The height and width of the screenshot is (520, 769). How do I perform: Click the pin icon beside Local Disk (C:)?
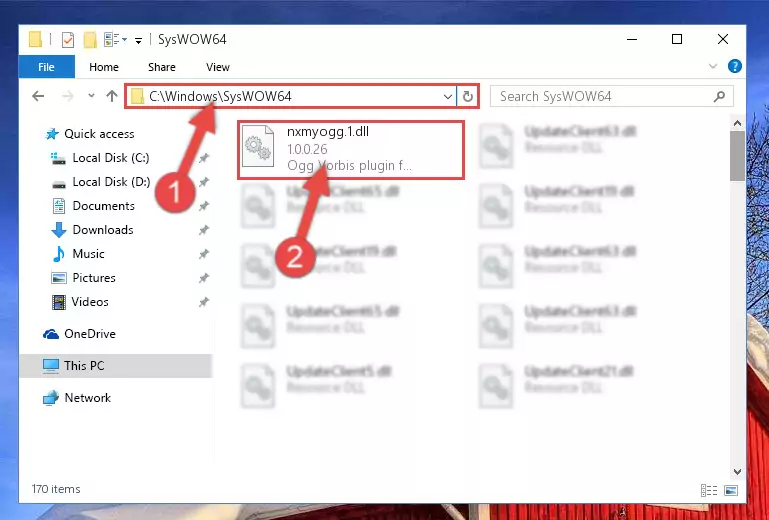click(x=204, y=158)
